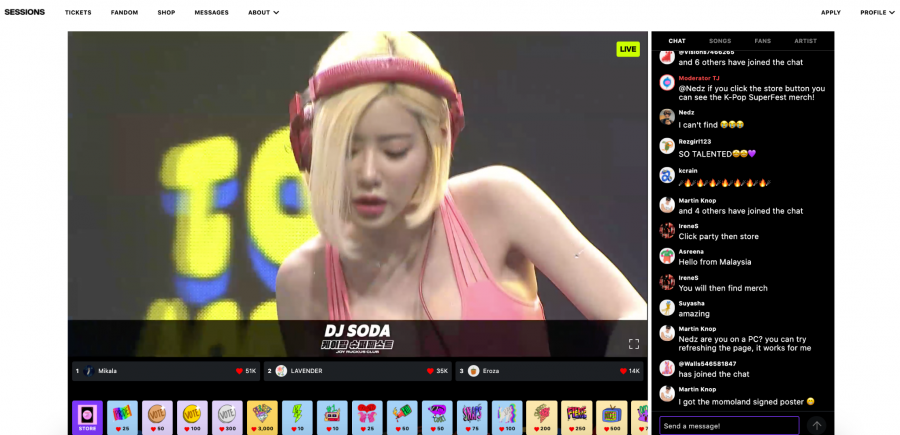Open the SHOP page
This screenshot has height=435, width=900.
click(166, 13)
